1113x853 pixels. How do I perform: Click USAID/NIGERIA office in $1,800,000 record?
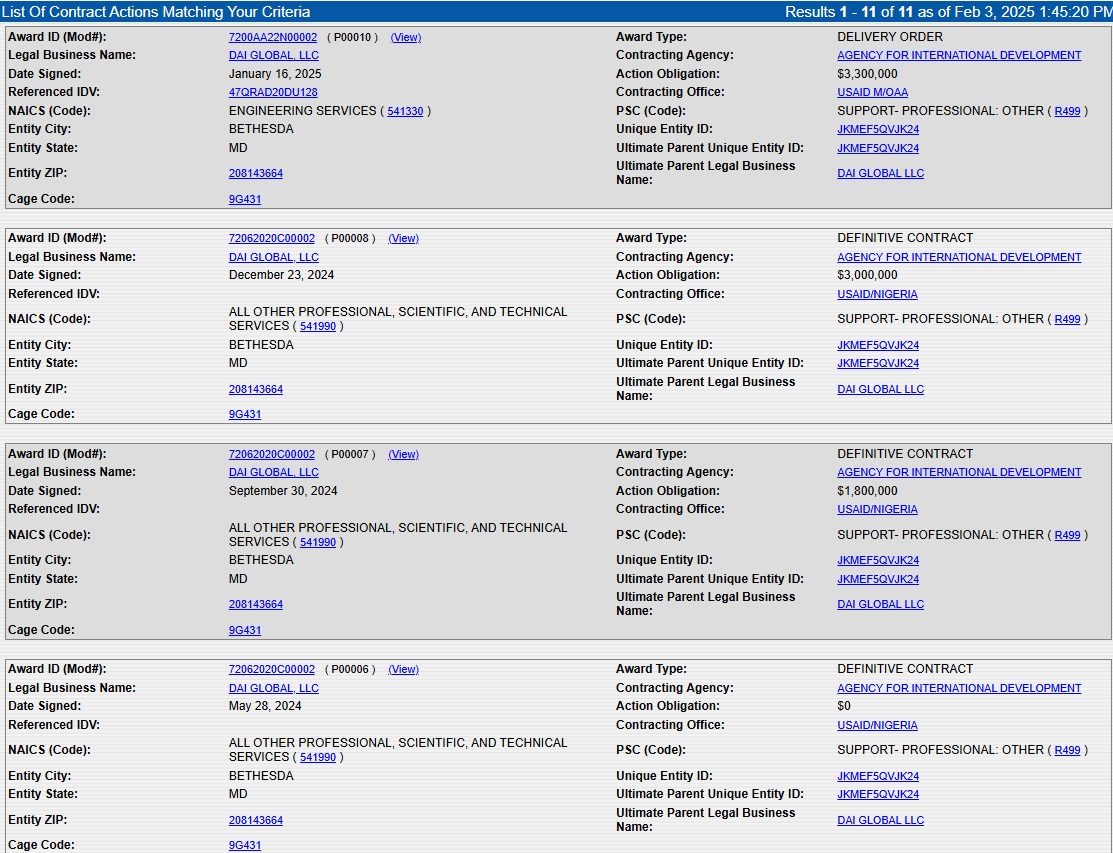(x=877, y=509)
